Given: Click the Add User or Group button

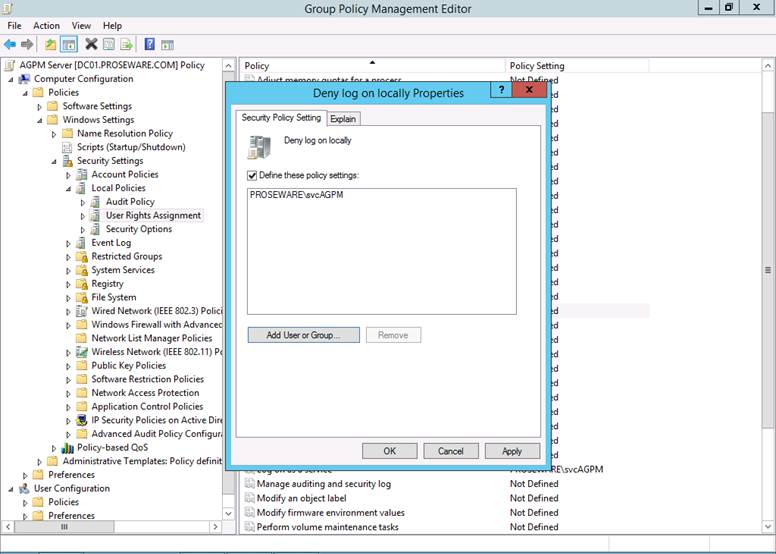Looking at the screenshot, I should (304, 335).
